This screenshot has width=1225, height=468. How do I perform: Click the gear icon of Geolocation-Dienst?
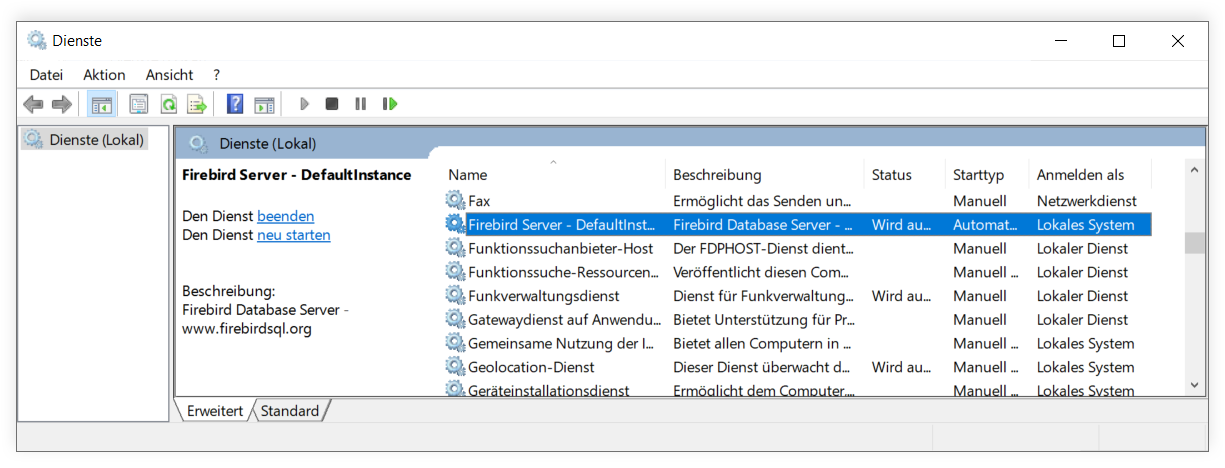pyautogui.click(x=455, y=367)
